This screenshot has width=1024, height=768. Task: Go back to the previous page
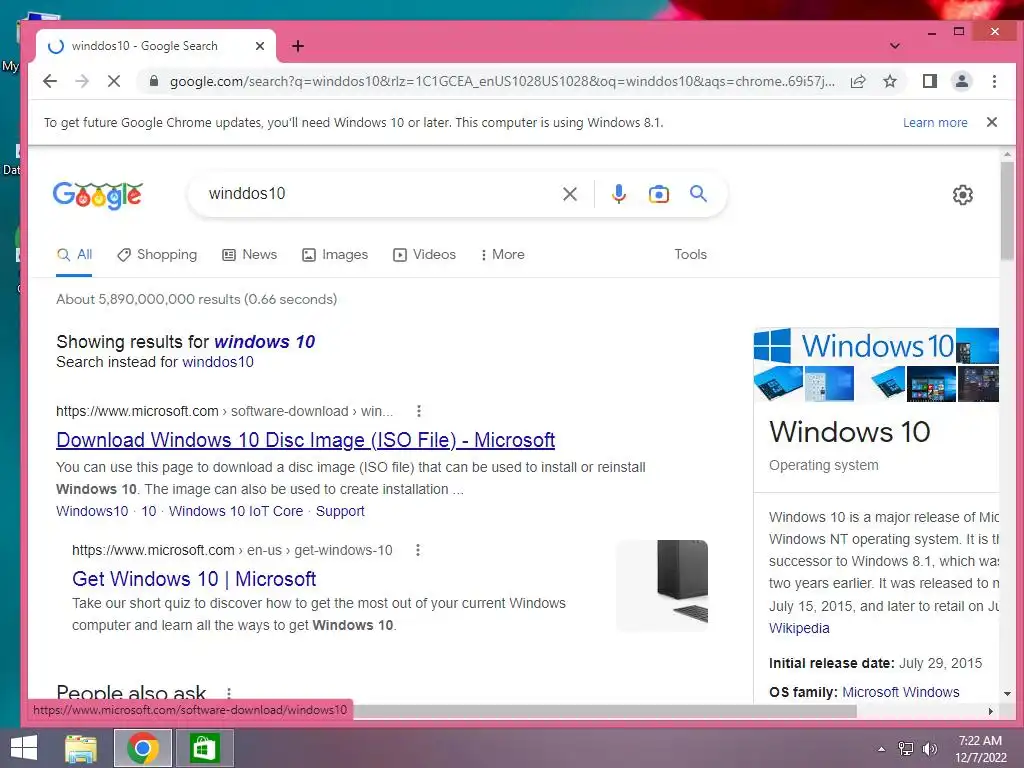50,81
